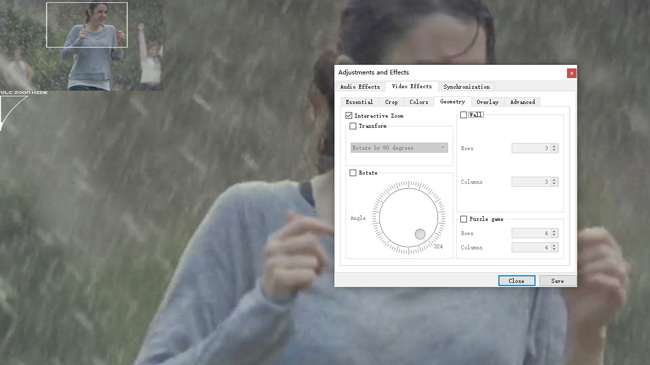The height and width of the screenshot is (365, 650).
Task: Enable the Puzzle game checkbox
Action: click(463, 219)
